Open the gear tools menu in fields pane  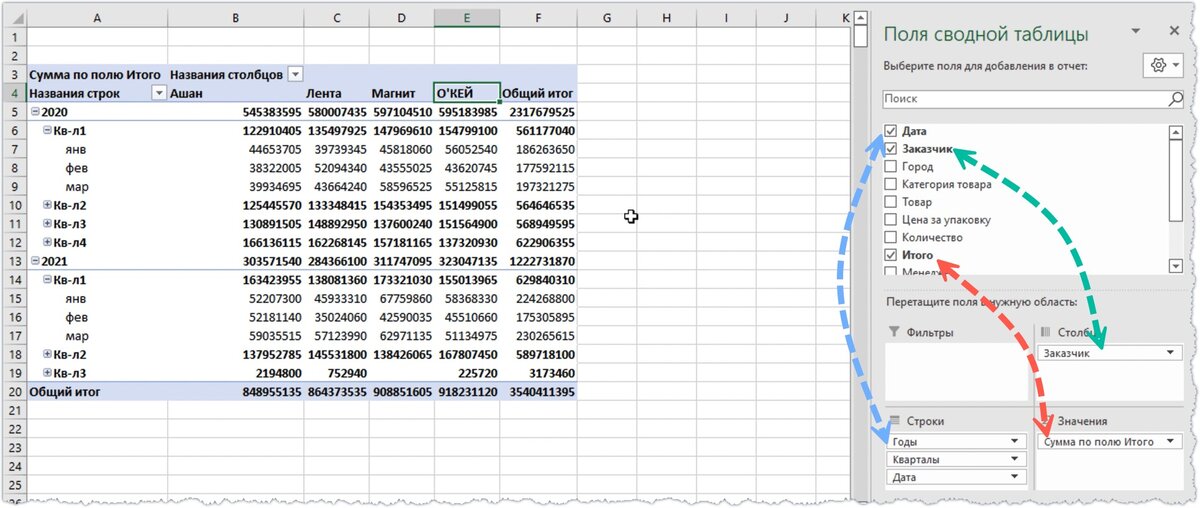[x=1163, y=65]
